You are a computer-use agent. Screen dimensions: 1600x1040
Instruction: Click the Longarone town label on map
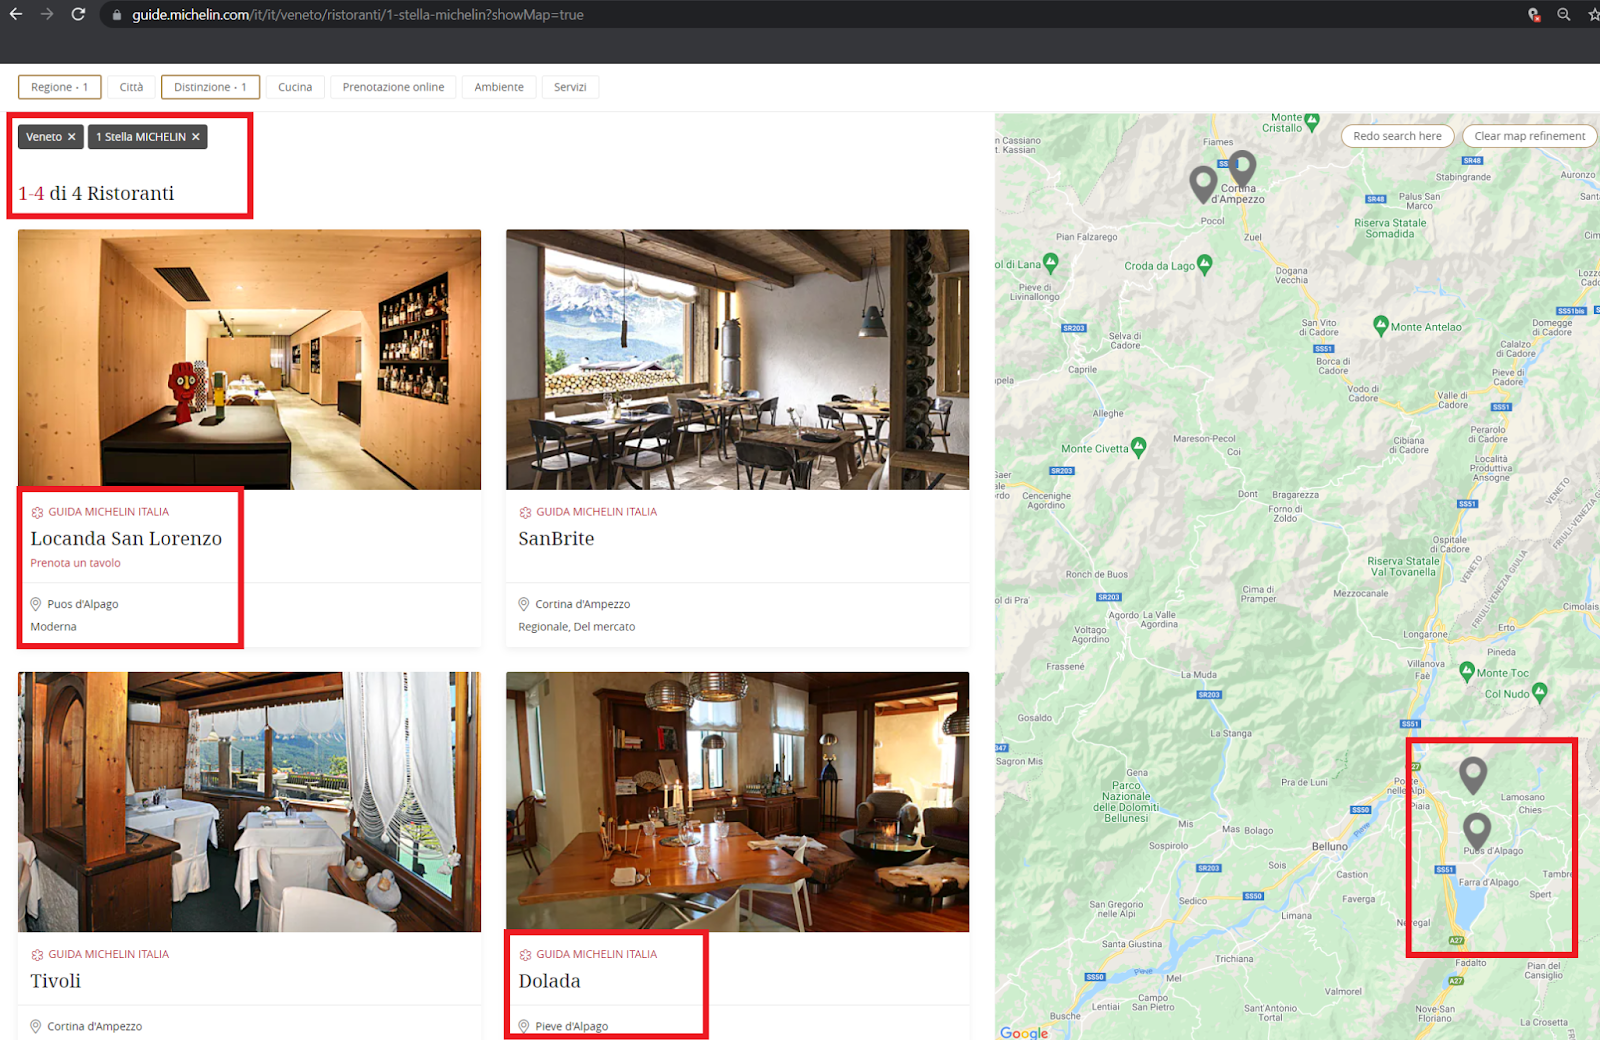pos(1425,634)
